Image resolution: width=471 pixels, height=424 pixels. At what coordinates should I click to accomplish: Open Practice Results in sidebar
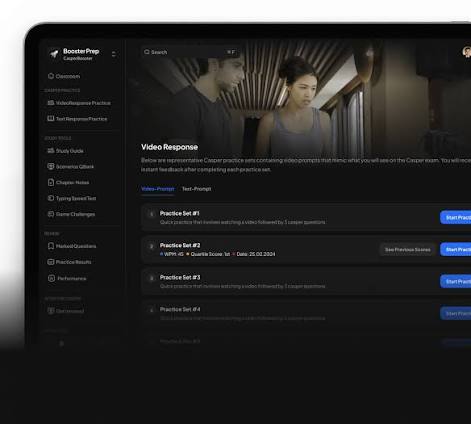pyautogui.click(x=70, y=262)
